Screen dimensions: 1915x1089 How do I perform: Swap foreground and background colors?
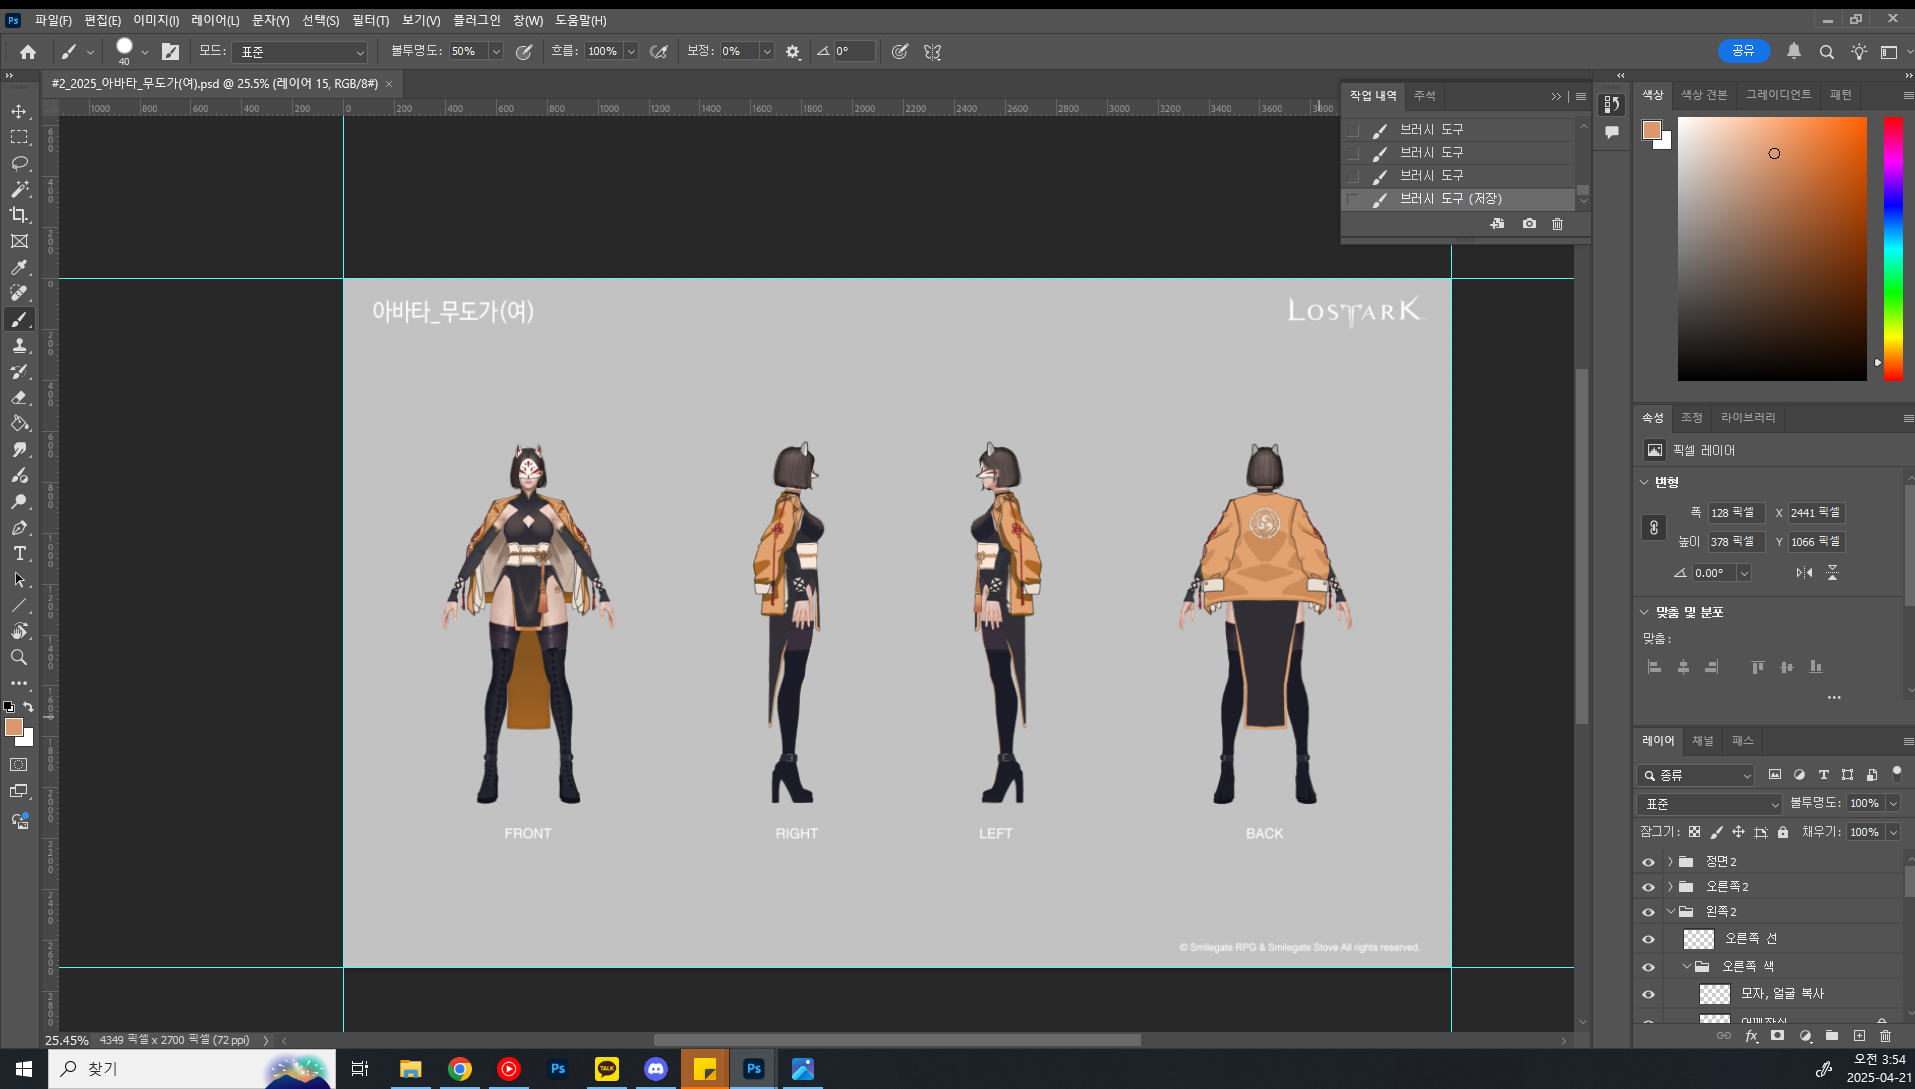(x=28, y=707)
